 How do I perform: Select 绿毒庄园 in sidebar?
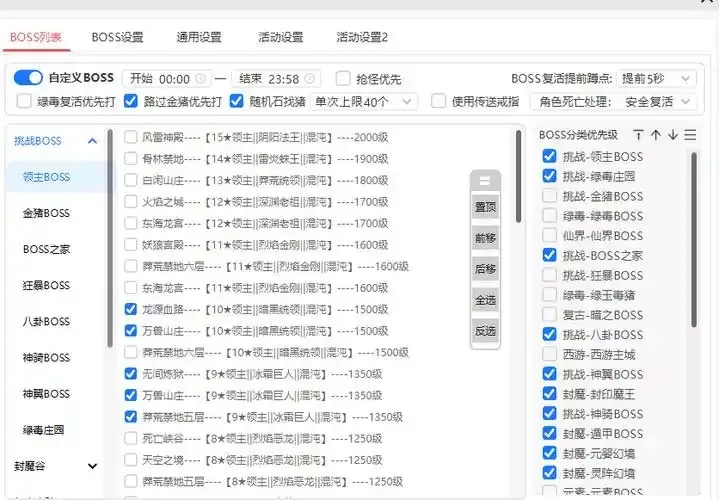(x=44, y=430)
